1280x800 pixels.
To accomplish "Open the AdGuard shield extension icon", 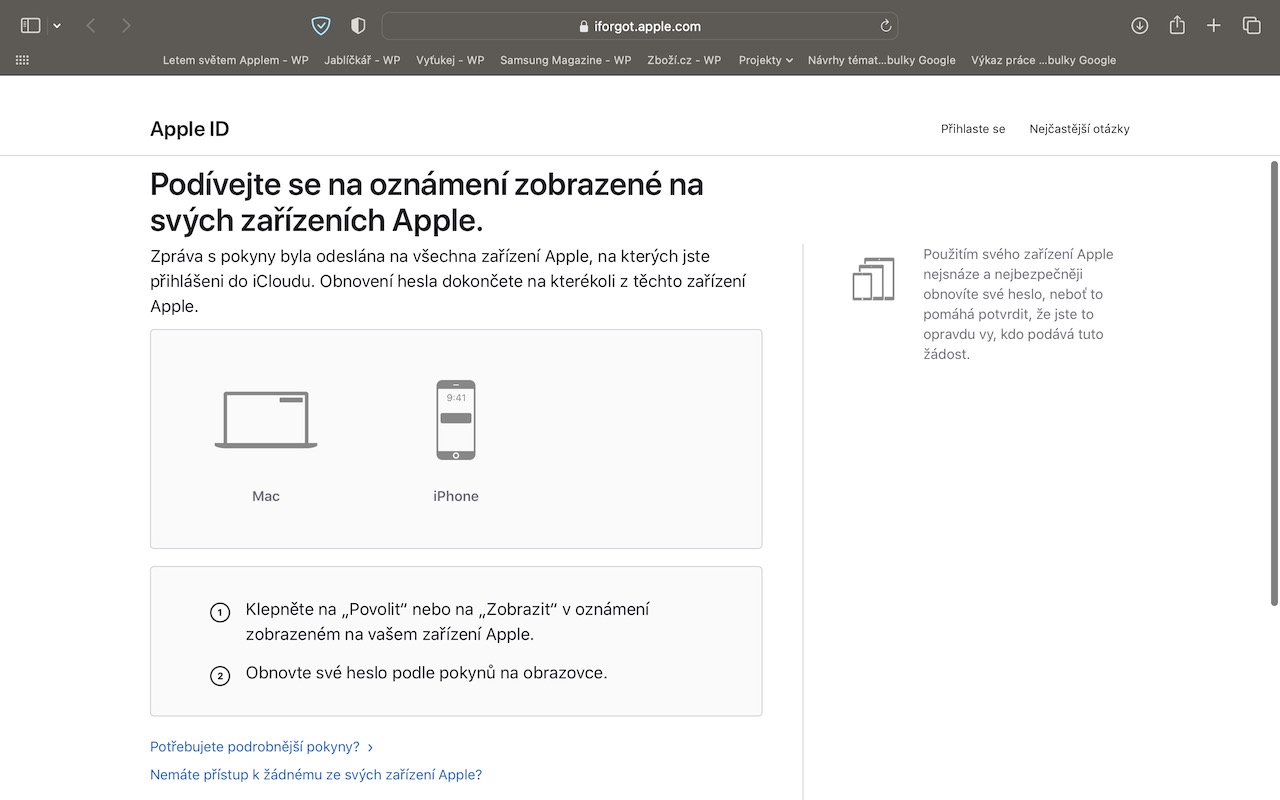I will point(321,26).
